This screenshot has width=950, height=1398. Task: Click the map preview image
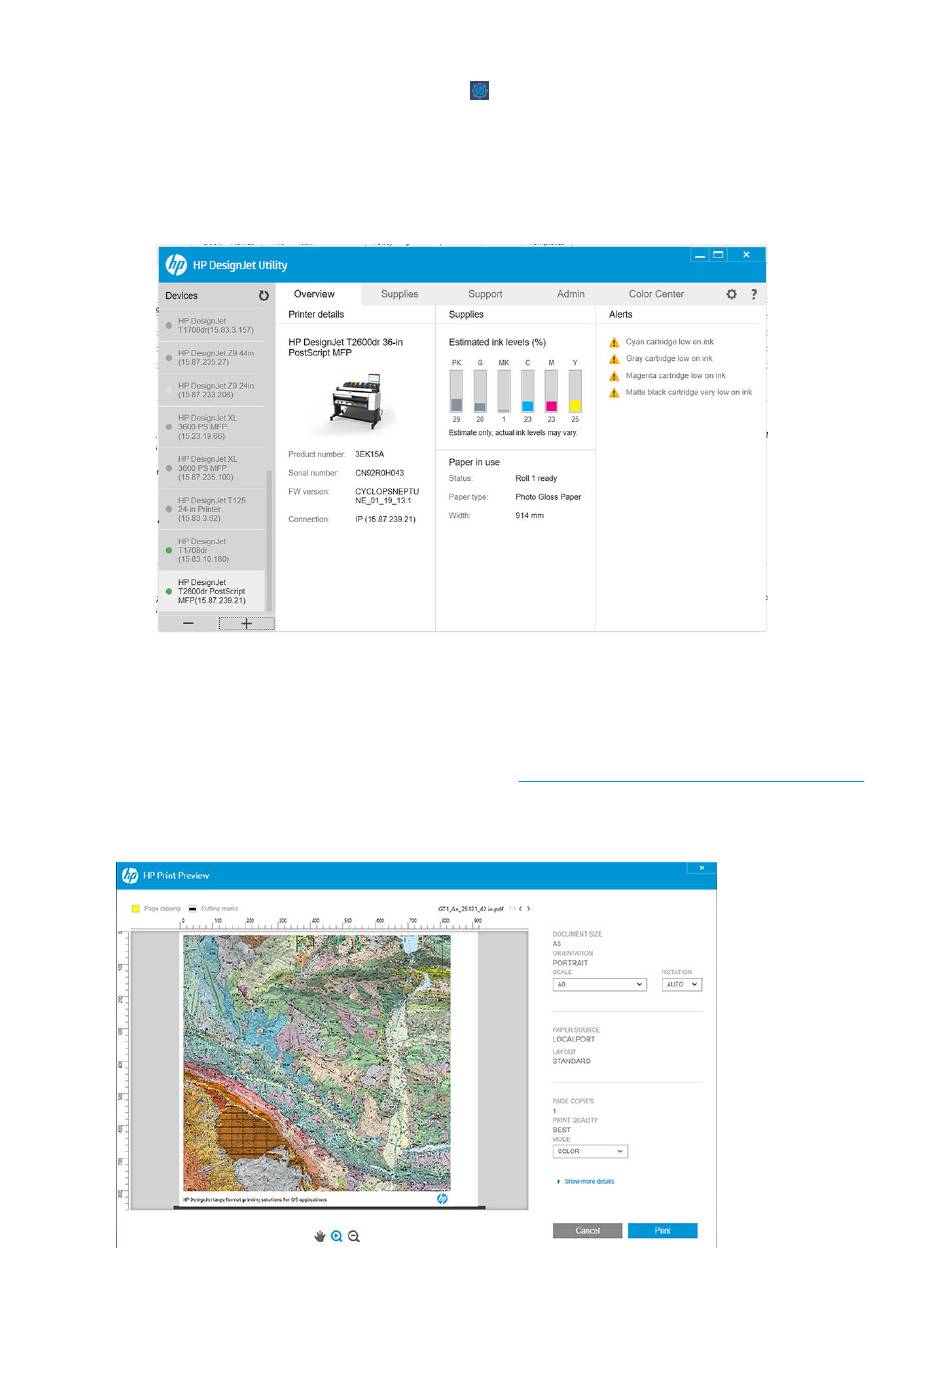(317, 1063)
